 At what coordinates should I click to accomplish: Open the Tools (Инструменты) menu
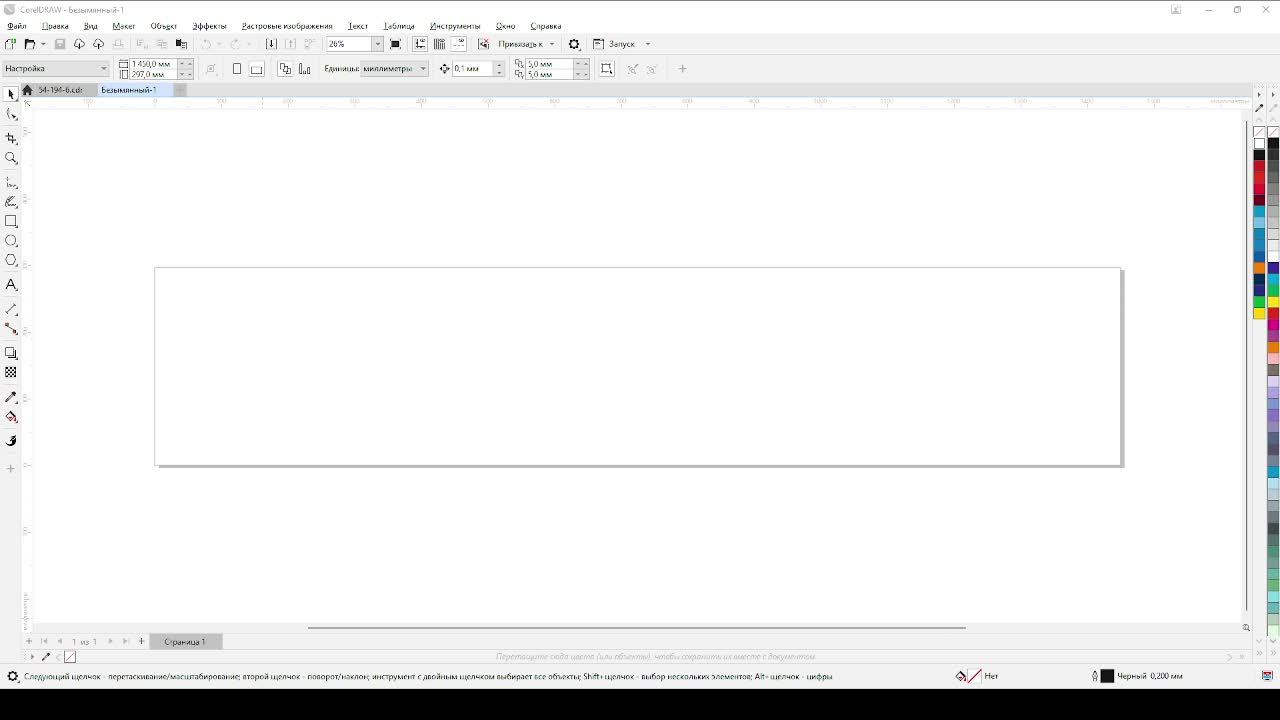[455, 26]
